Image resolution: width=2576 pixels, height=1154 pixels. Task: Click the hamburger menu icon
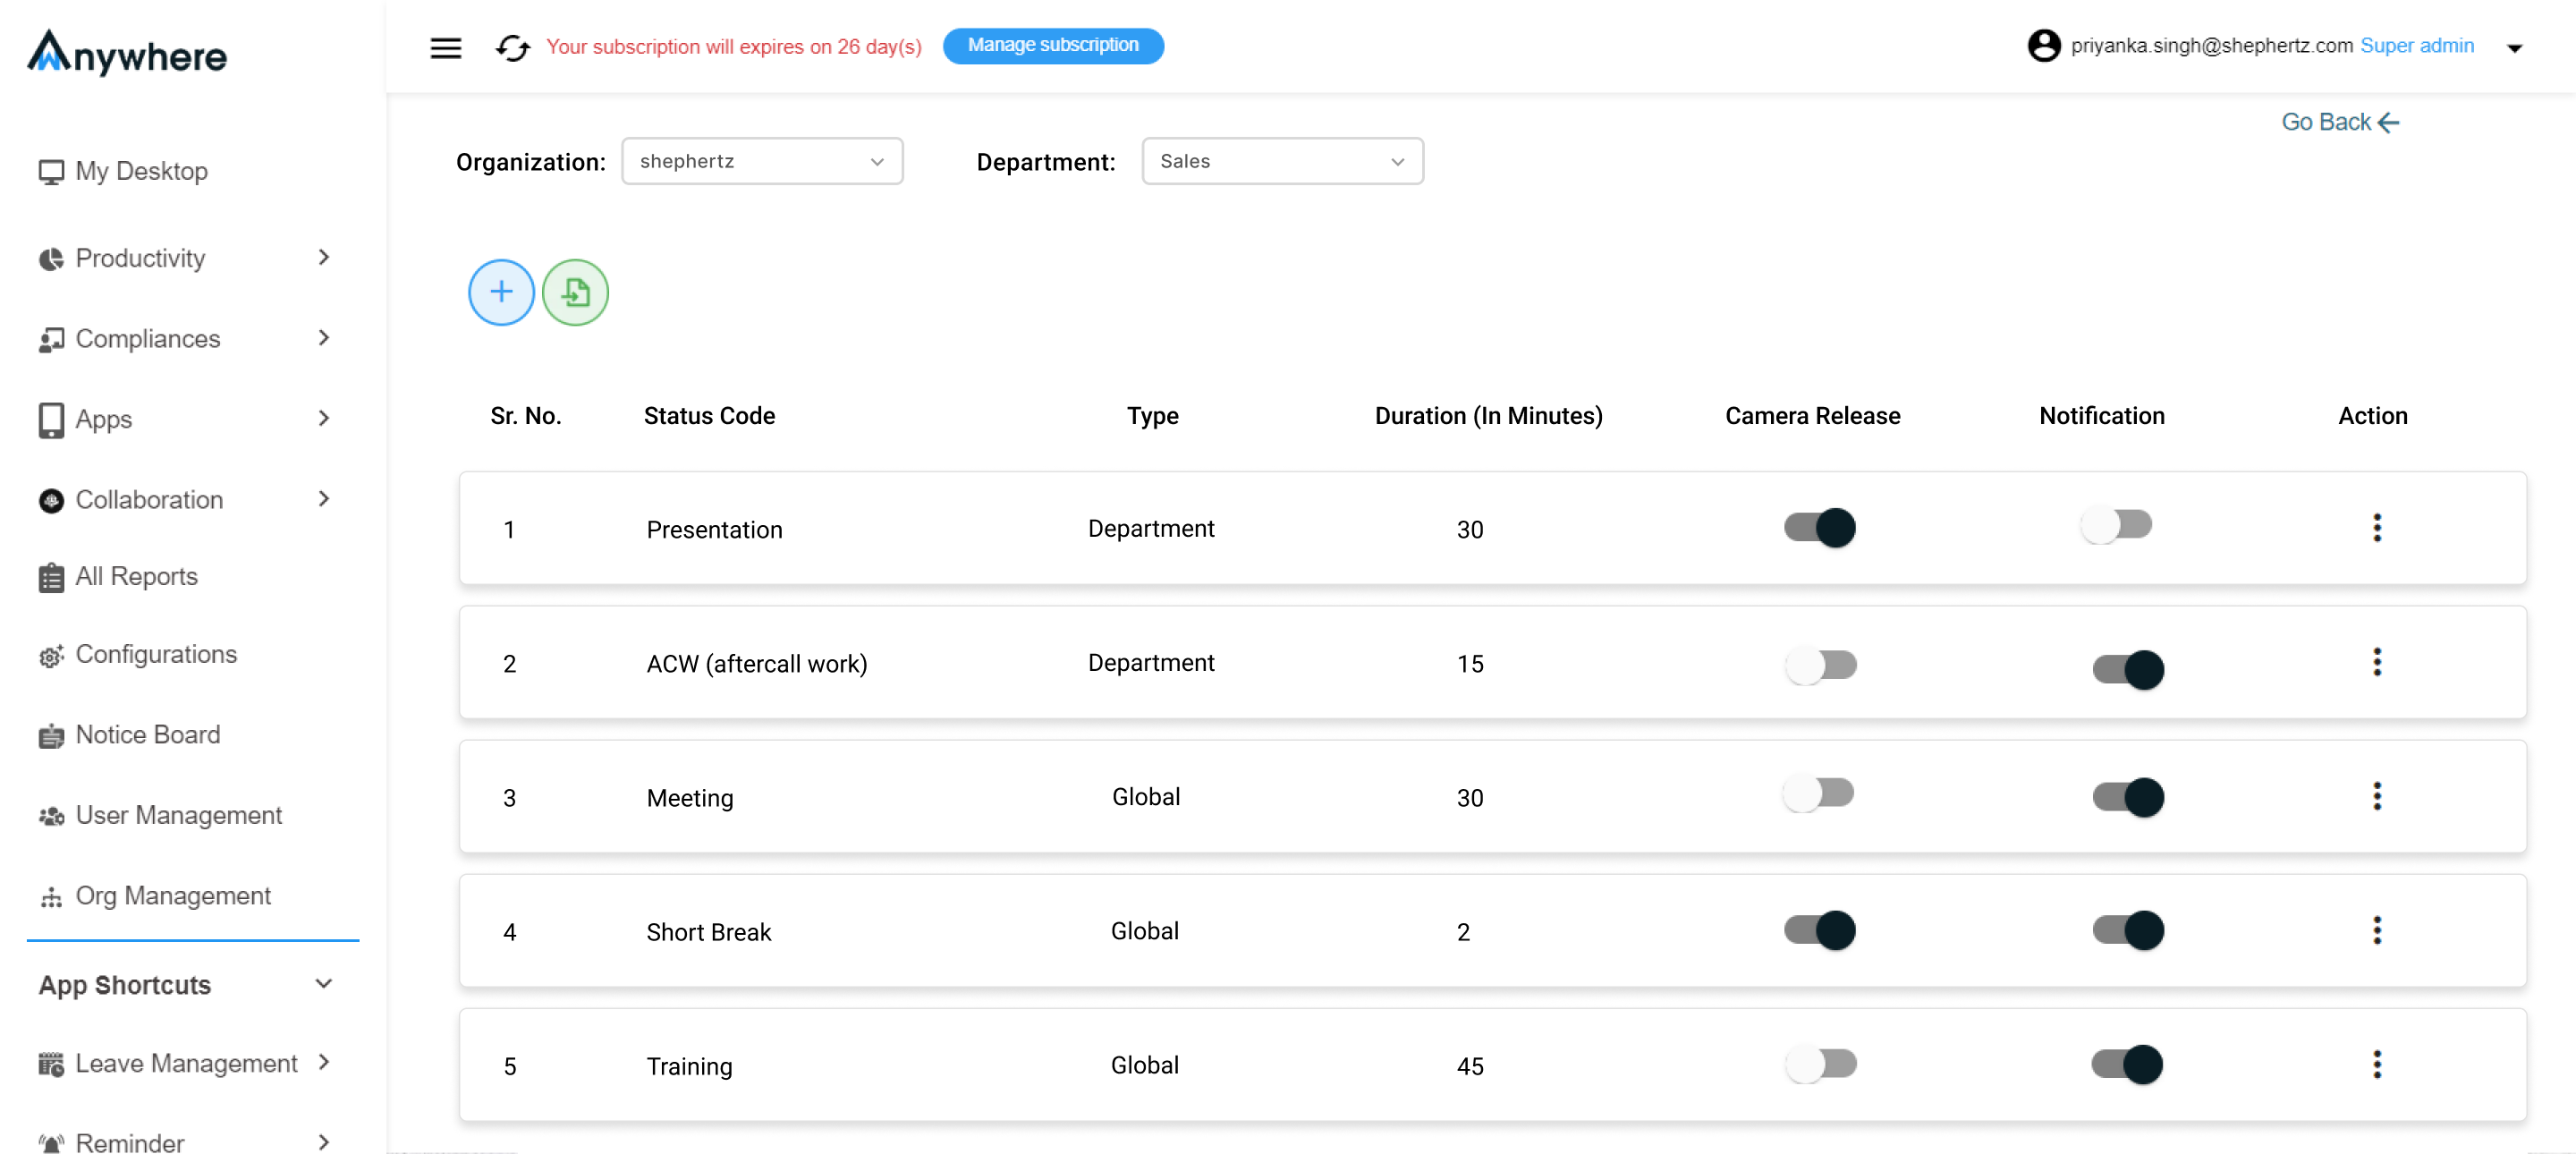coord(445,47)
